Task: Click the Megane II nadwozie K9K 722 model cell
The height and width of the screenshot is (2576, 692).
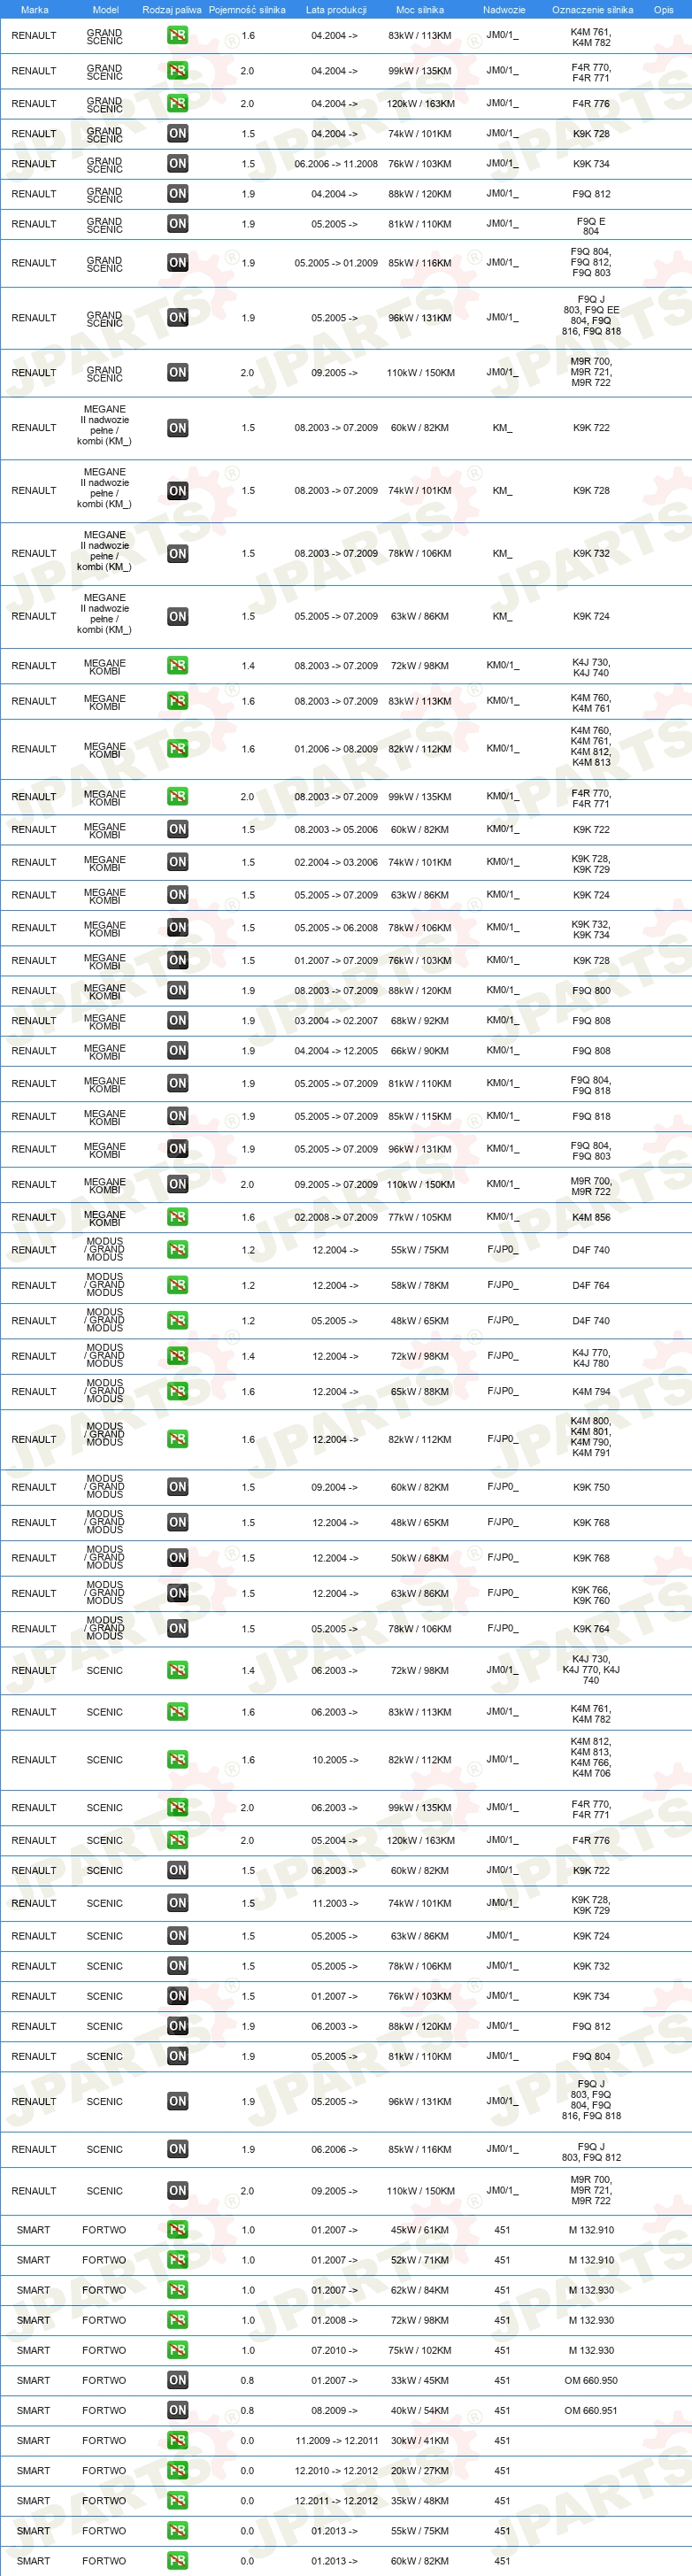Action: point(104,425)
